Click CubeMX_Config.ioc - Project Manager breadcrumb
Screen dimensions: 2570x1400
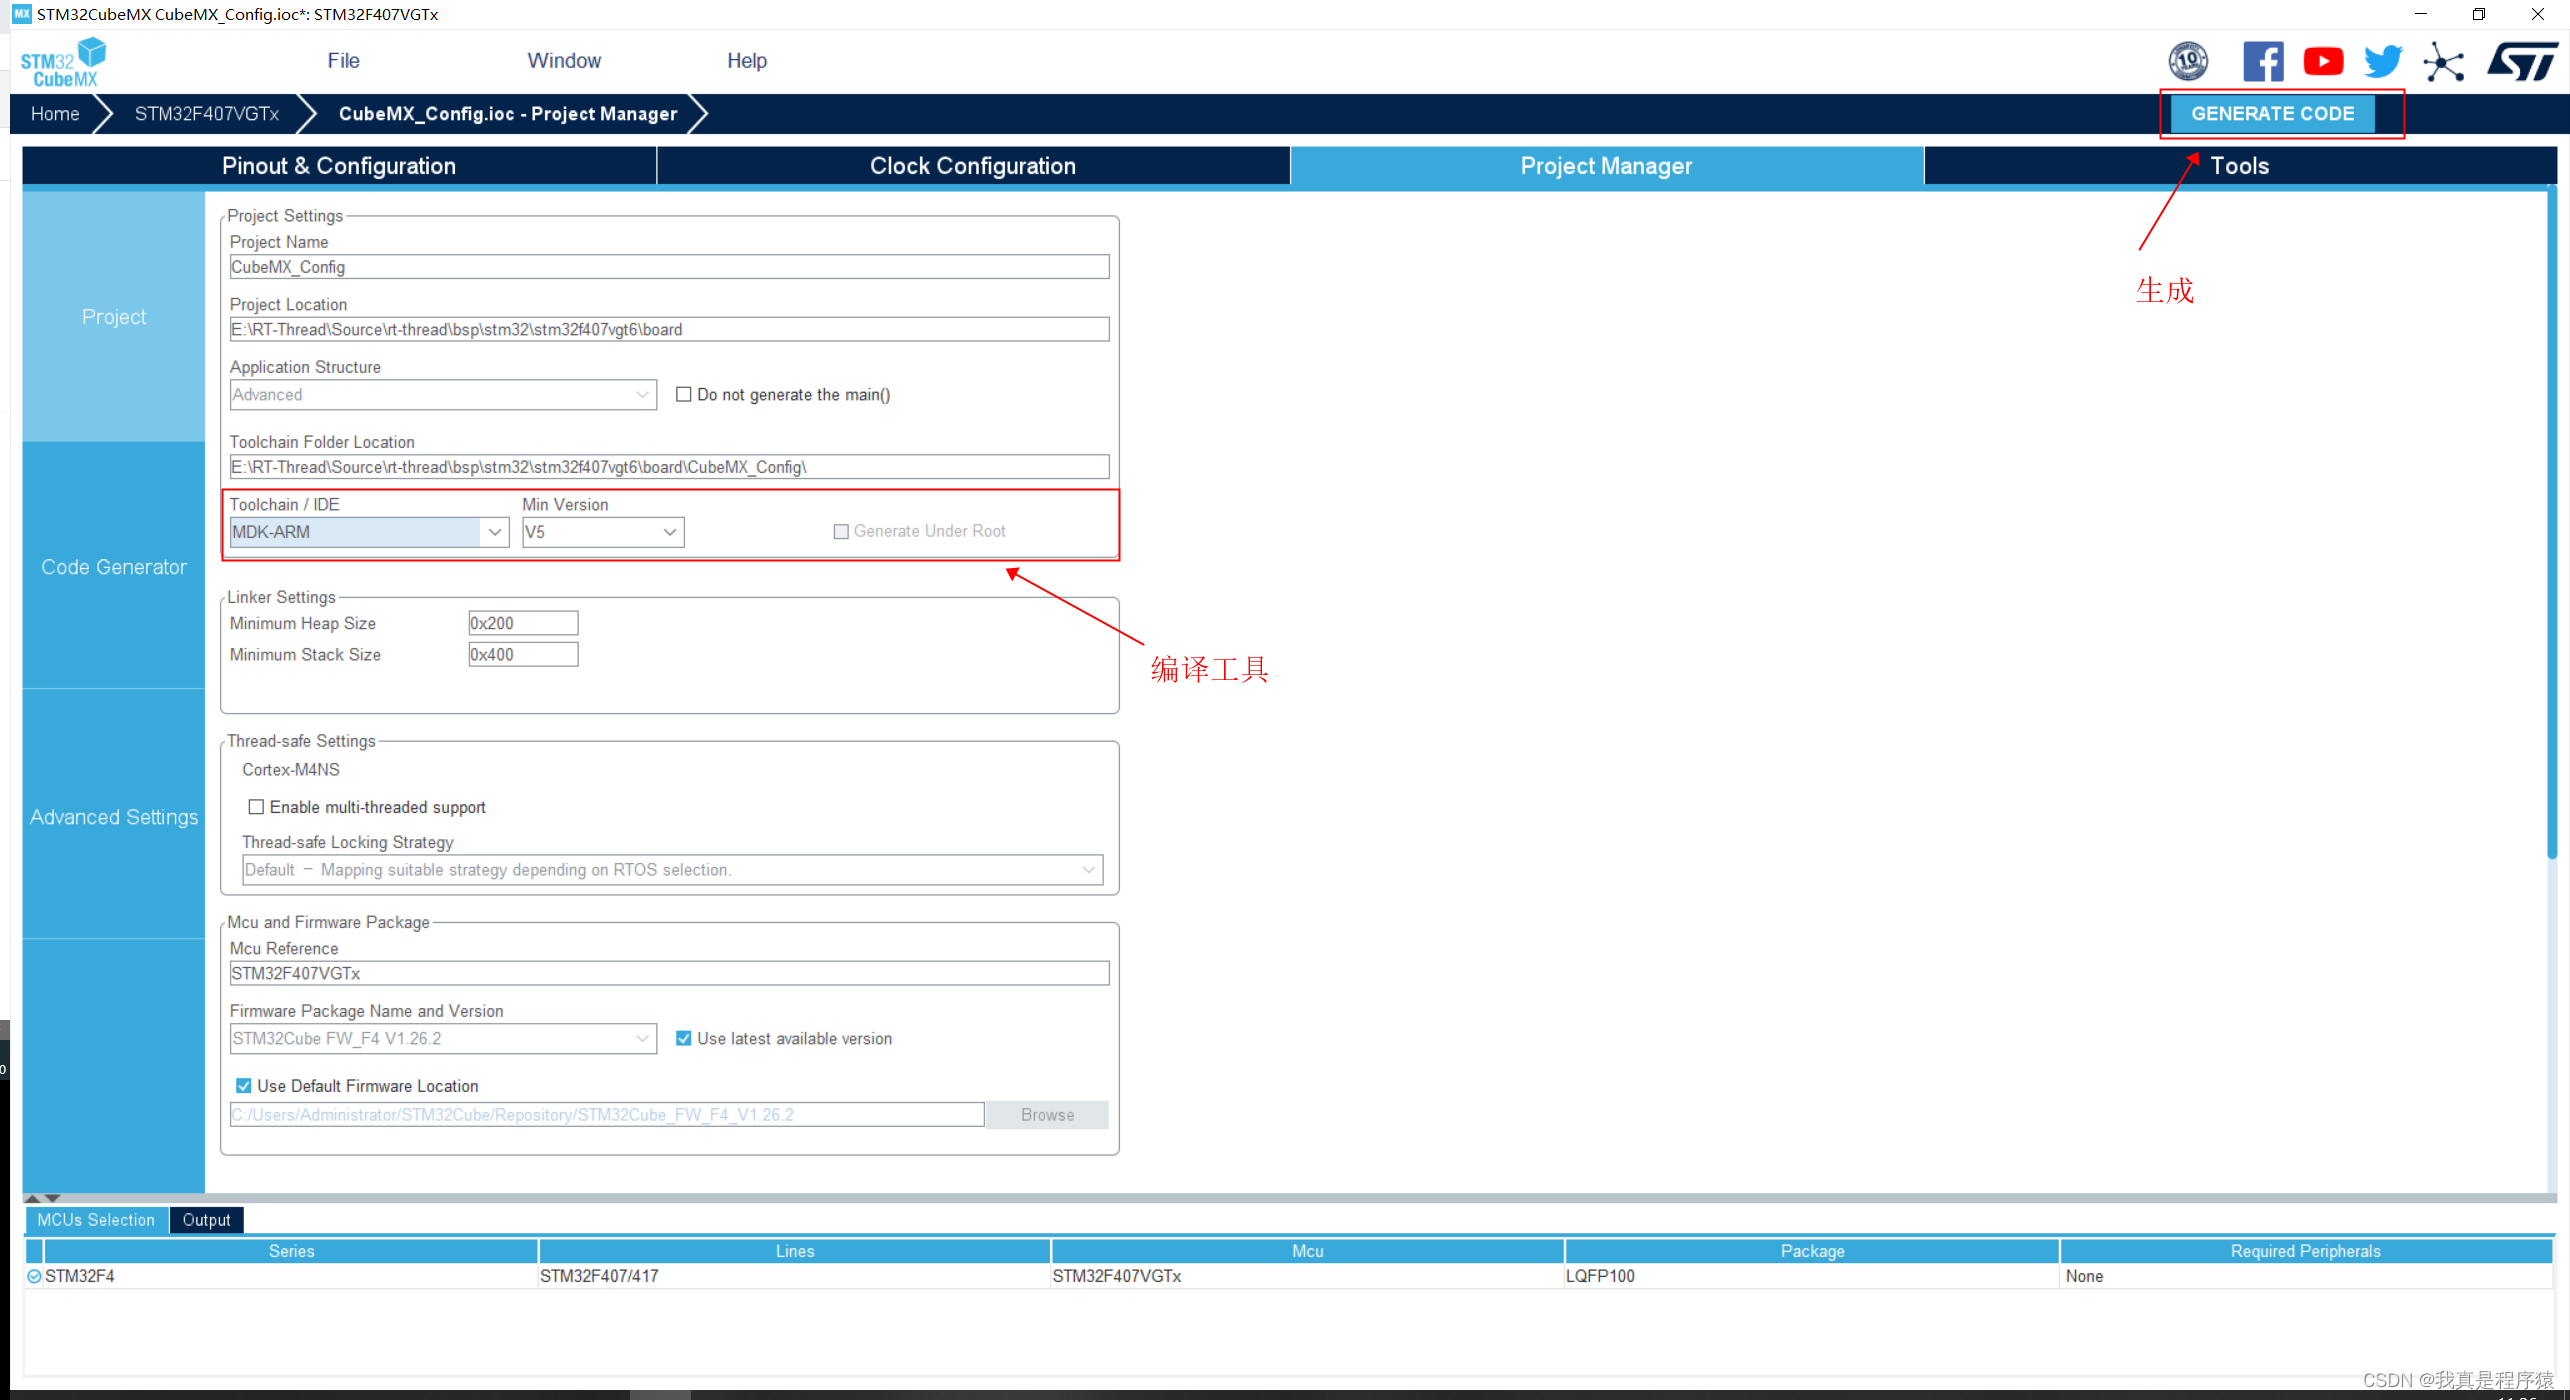click(x=508, y=114)
